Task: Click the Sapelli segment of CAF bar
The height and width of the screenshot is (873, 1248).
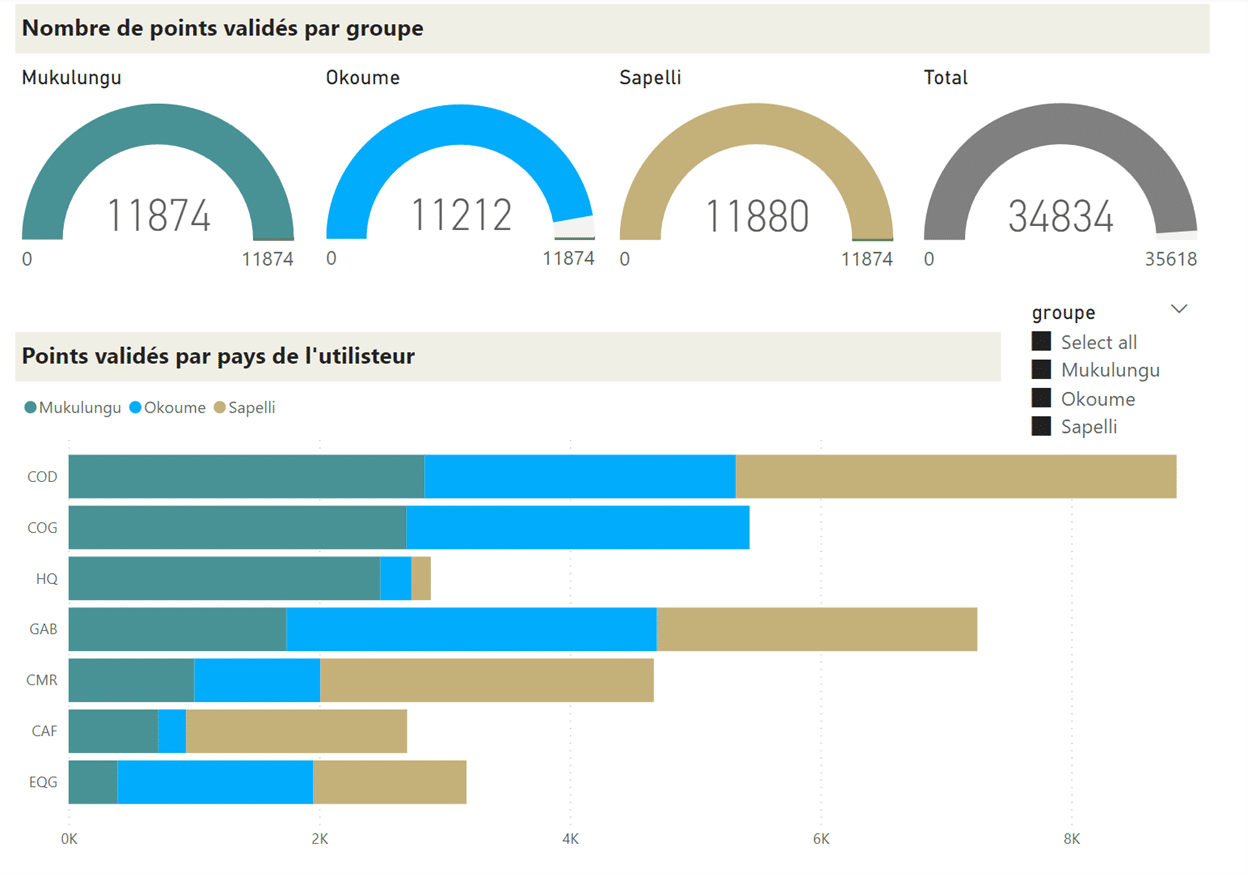Action: (296, 732)
